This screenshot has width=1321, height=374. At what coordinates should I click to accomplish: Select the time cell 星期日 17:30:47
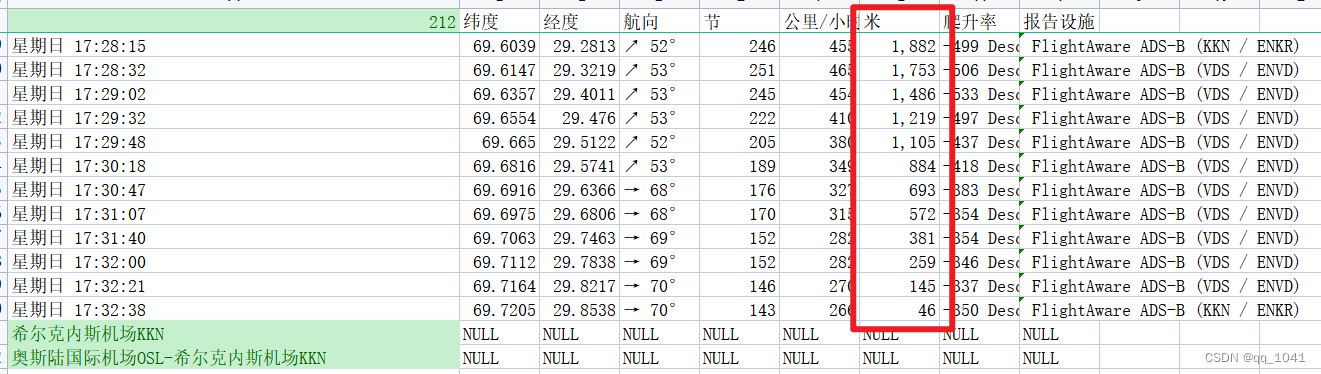click(234, 190)
